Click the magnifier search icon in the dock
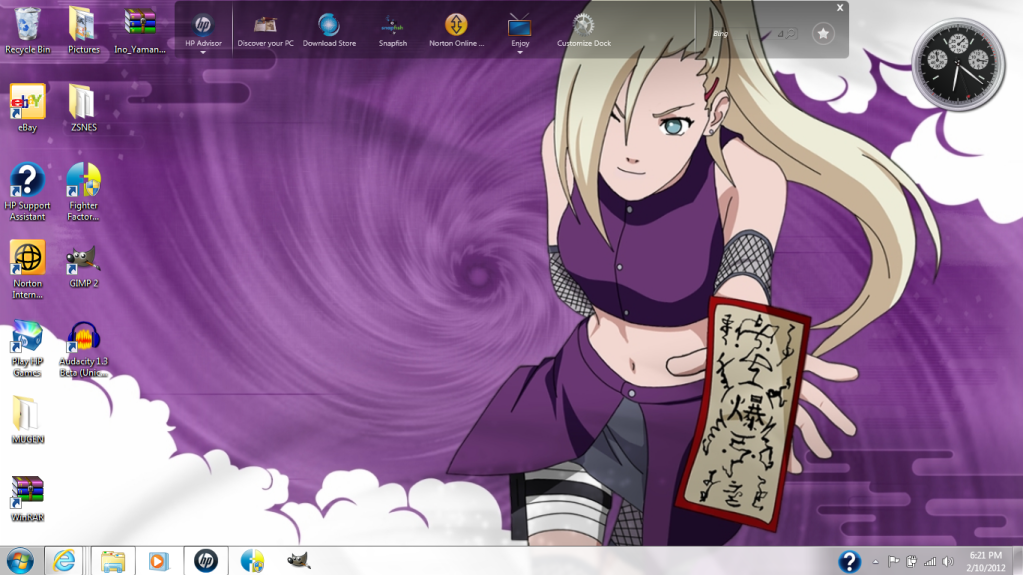 pyautogui.click(x=790, y=33)
